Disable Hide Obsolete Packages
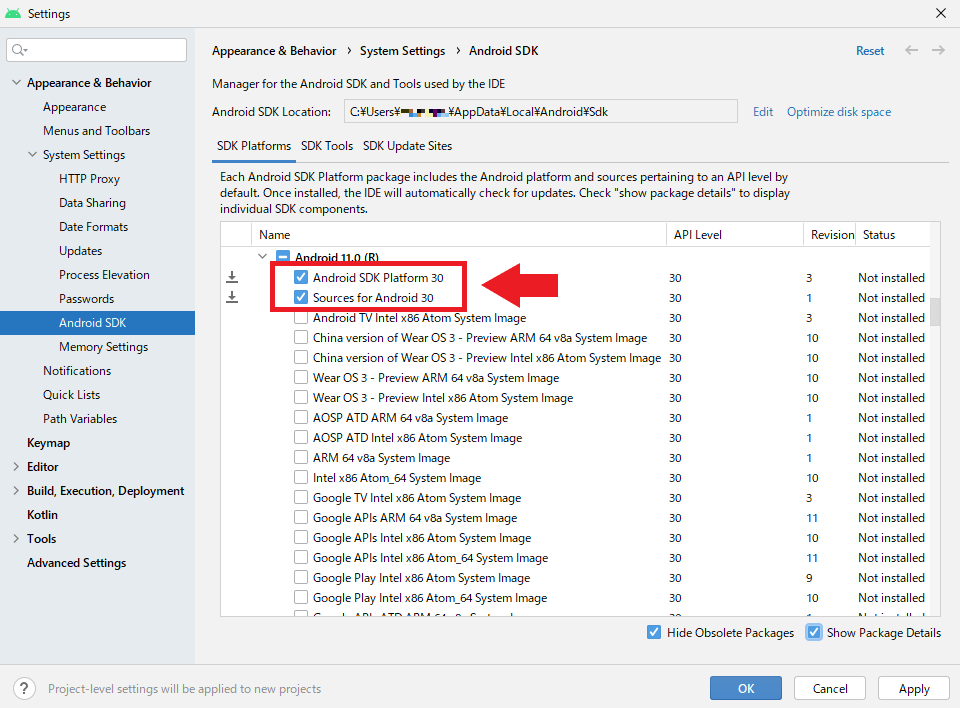Screen dimensions: 960x708 click(654, 632)
